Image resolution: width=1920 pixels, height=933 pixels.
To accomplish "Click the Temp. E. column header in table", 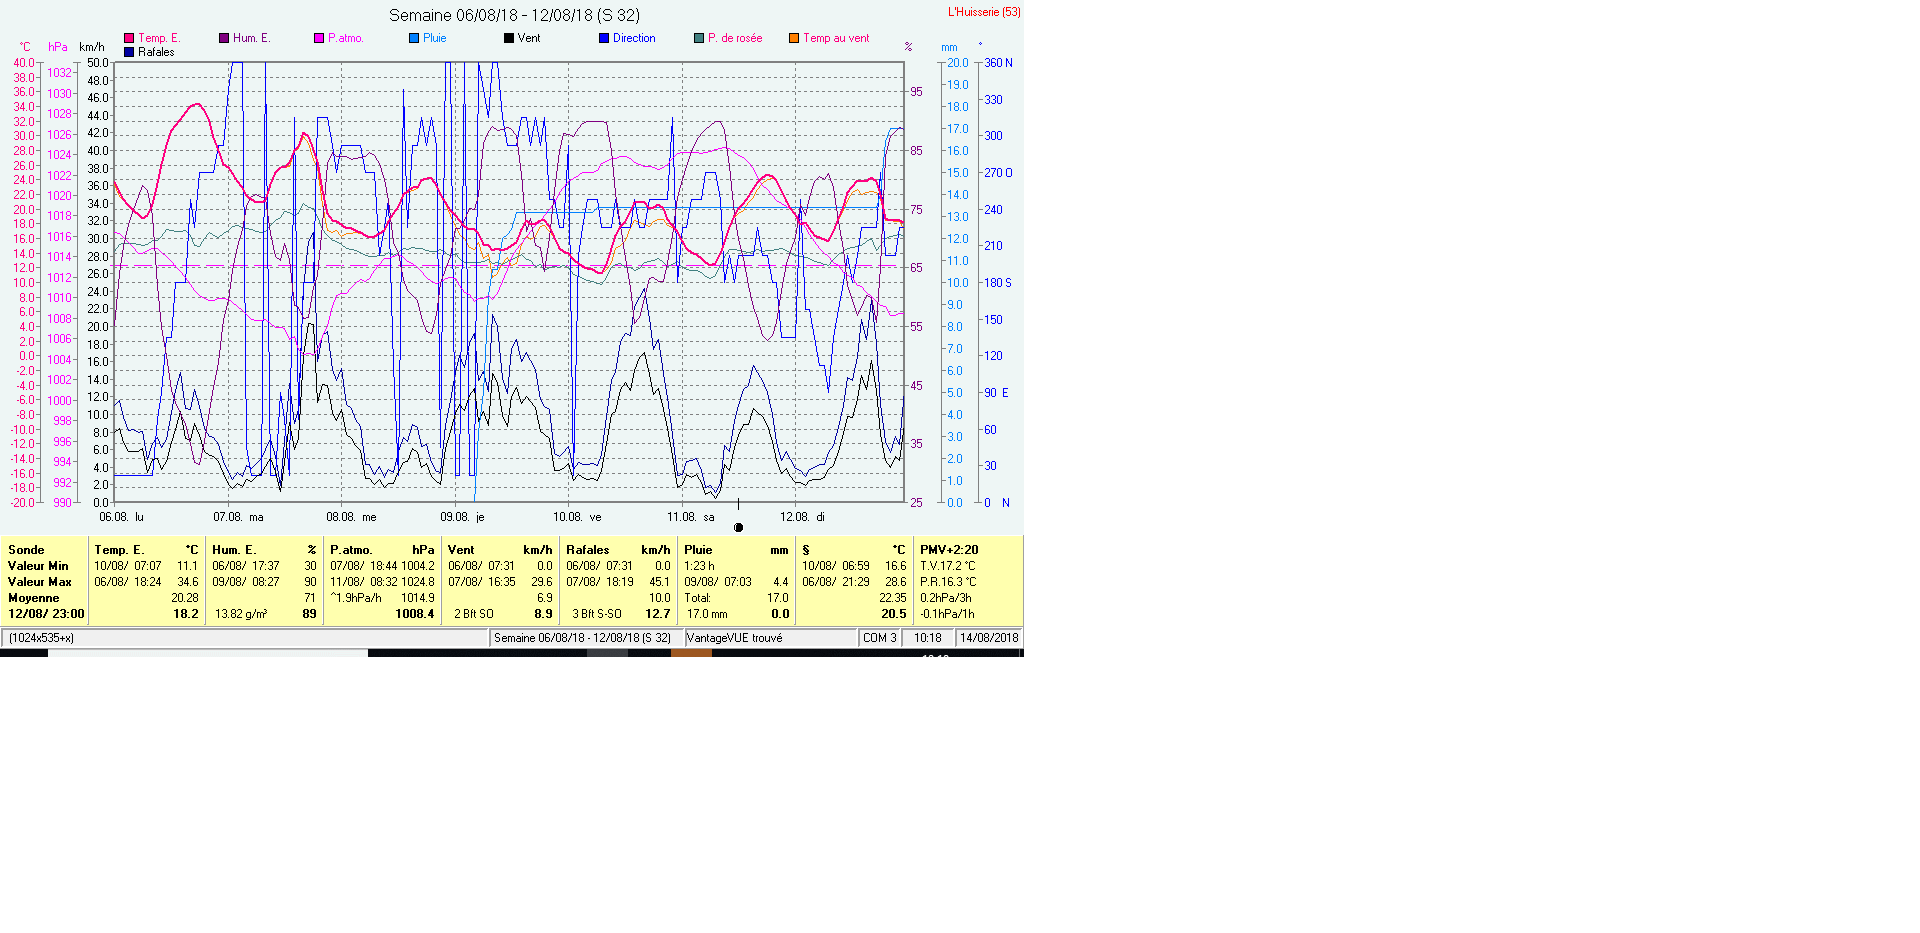I will pos(119,550).
